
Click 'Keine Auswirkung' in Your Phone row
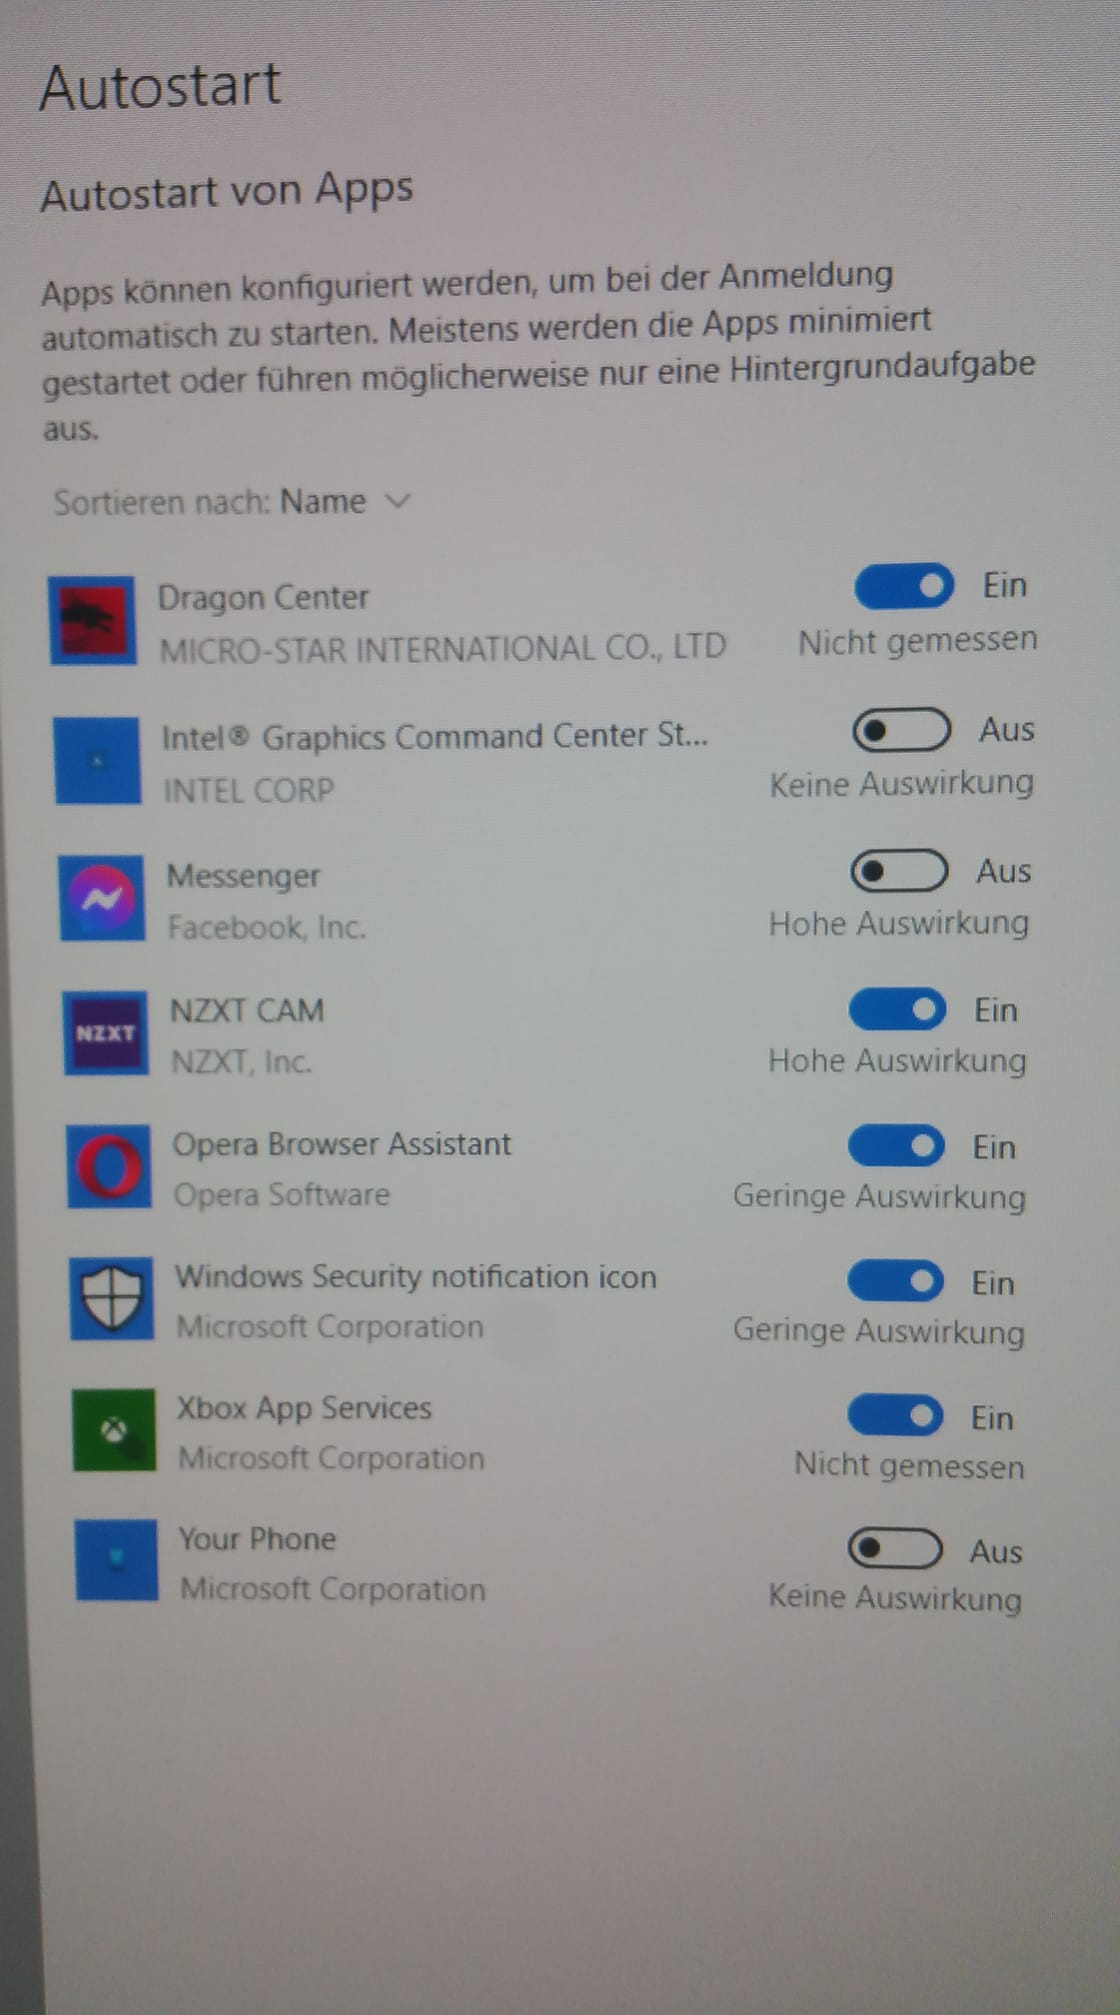tap(894, 1597)
